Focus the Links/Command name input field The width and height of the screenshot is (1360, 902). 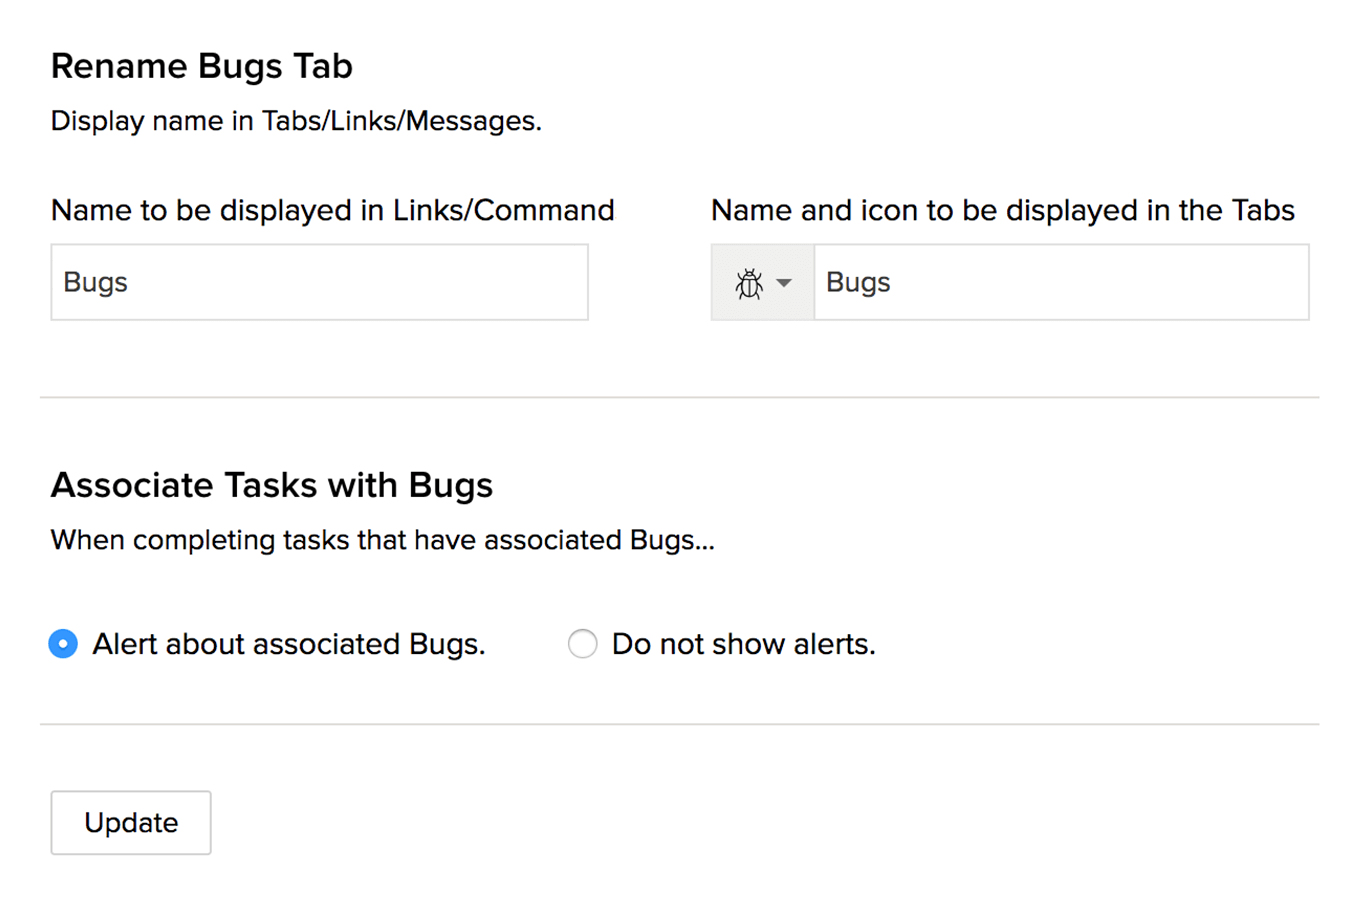tap(320, 282)
